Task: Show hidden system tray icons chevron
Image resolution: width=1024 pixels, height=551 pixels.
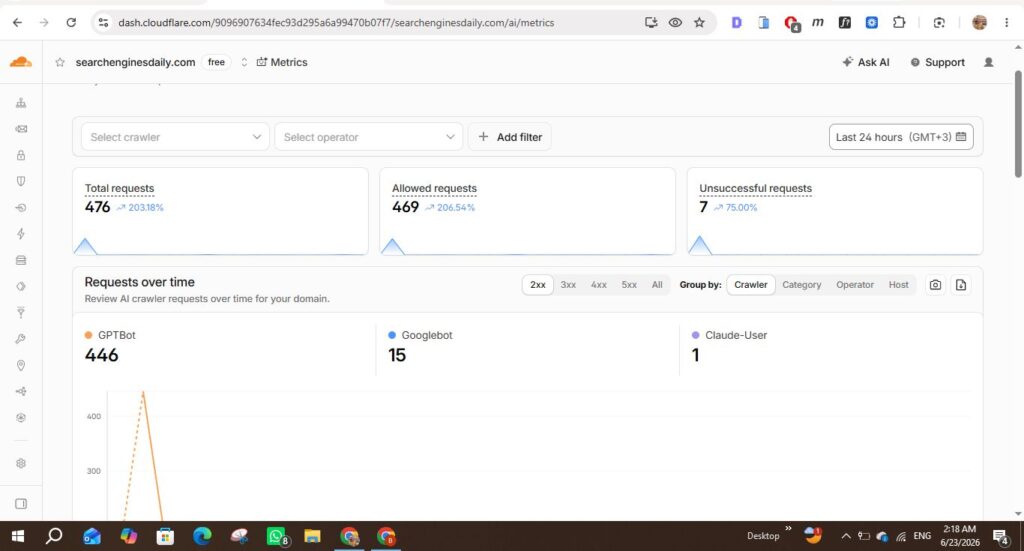Action: pos(846,536)
